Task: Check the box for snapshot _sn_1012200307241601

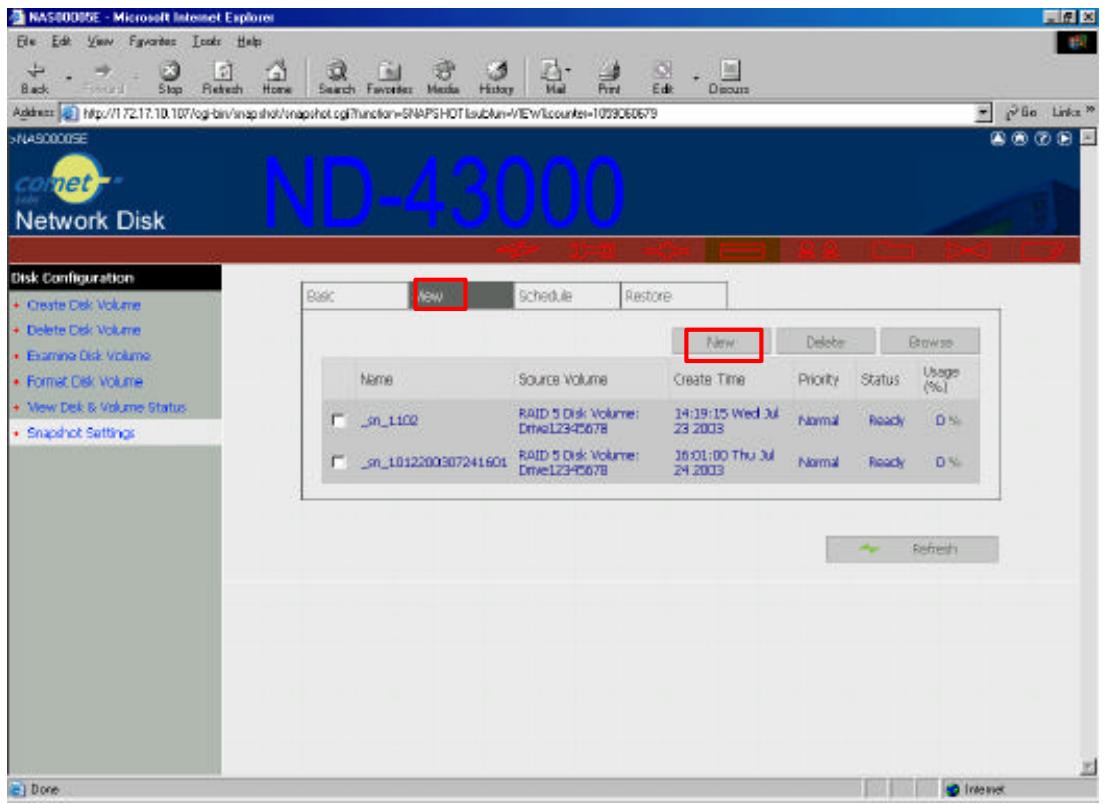Action: point(339,462)
